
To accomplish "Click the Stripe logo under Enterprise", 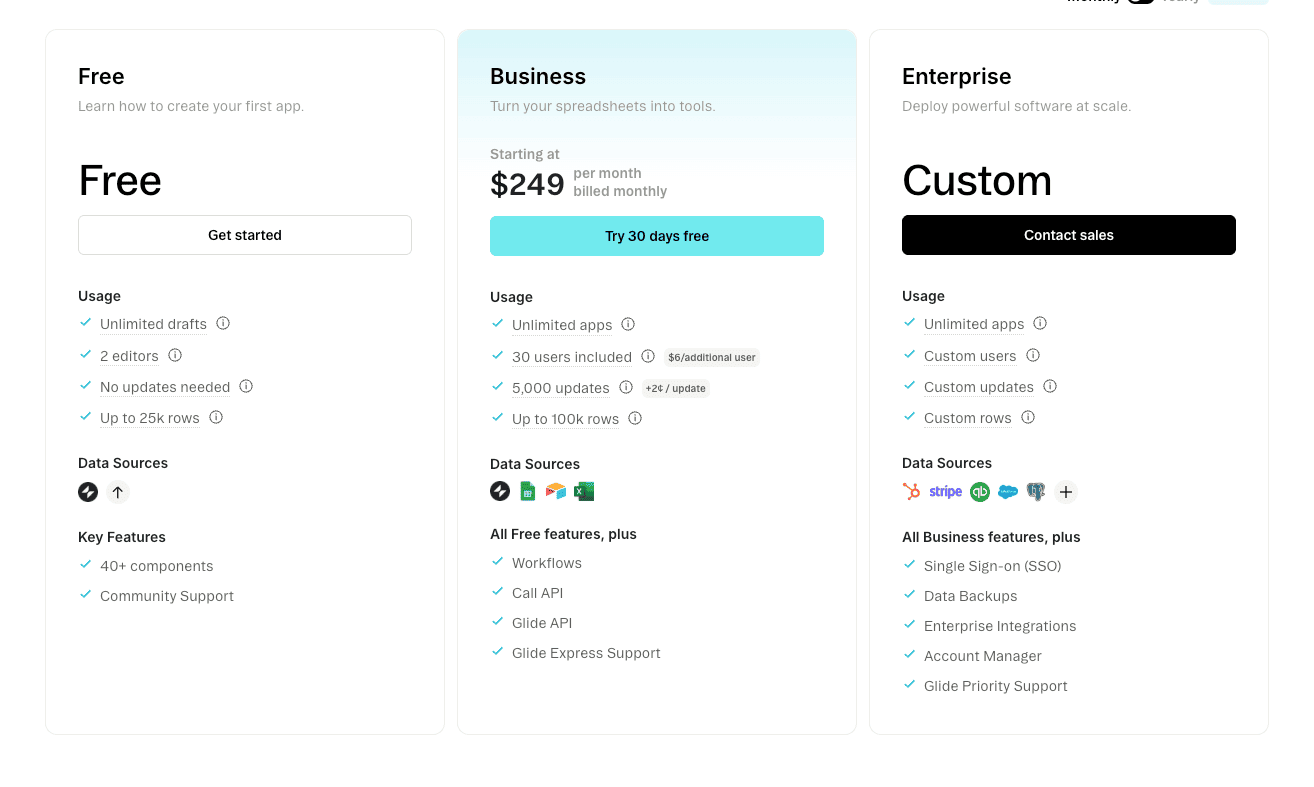I will click(945, 491).
